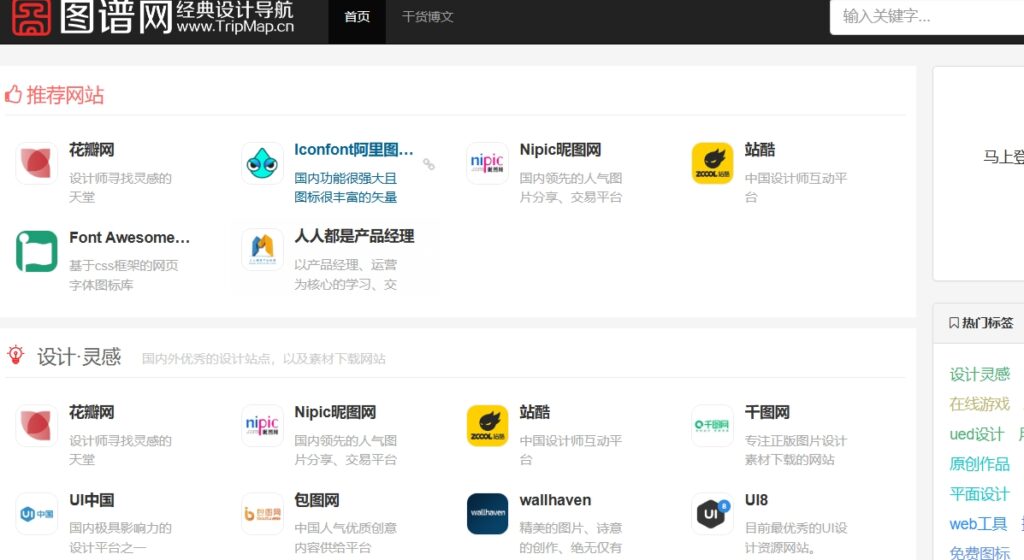Viewport: 1024px width, 560px height.
Task: Click the Nipic昵图网 icon under 推荐网站
Action: (487, 163)
